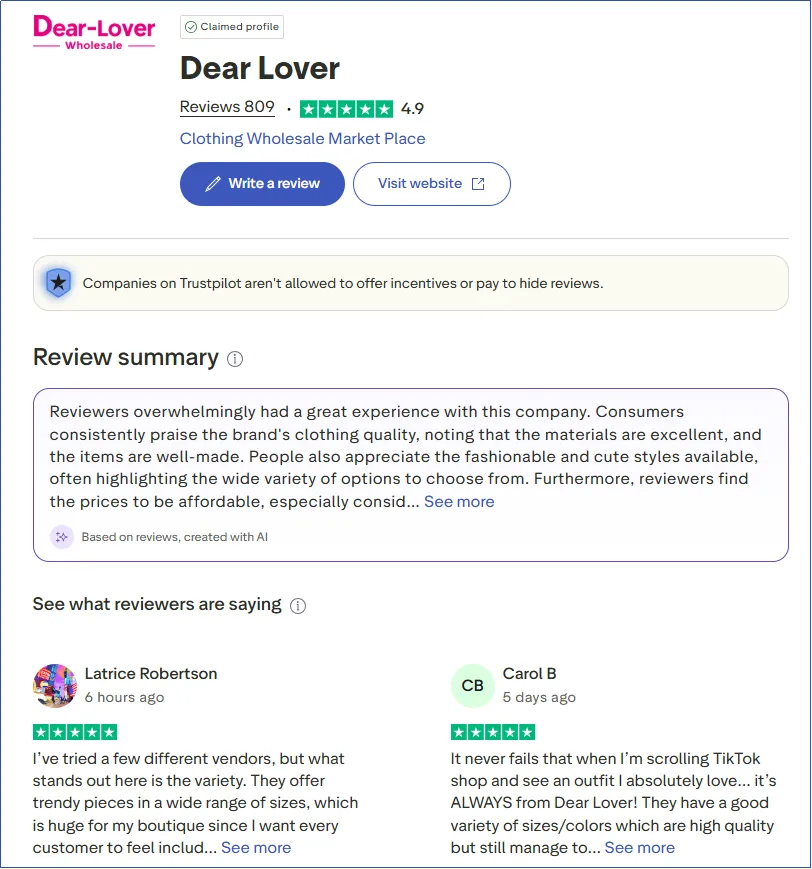Click Latrice Robertson's profile avatar
Viewport: 812px width, 869px height.
pyautogui.click(x=54, y=685)
